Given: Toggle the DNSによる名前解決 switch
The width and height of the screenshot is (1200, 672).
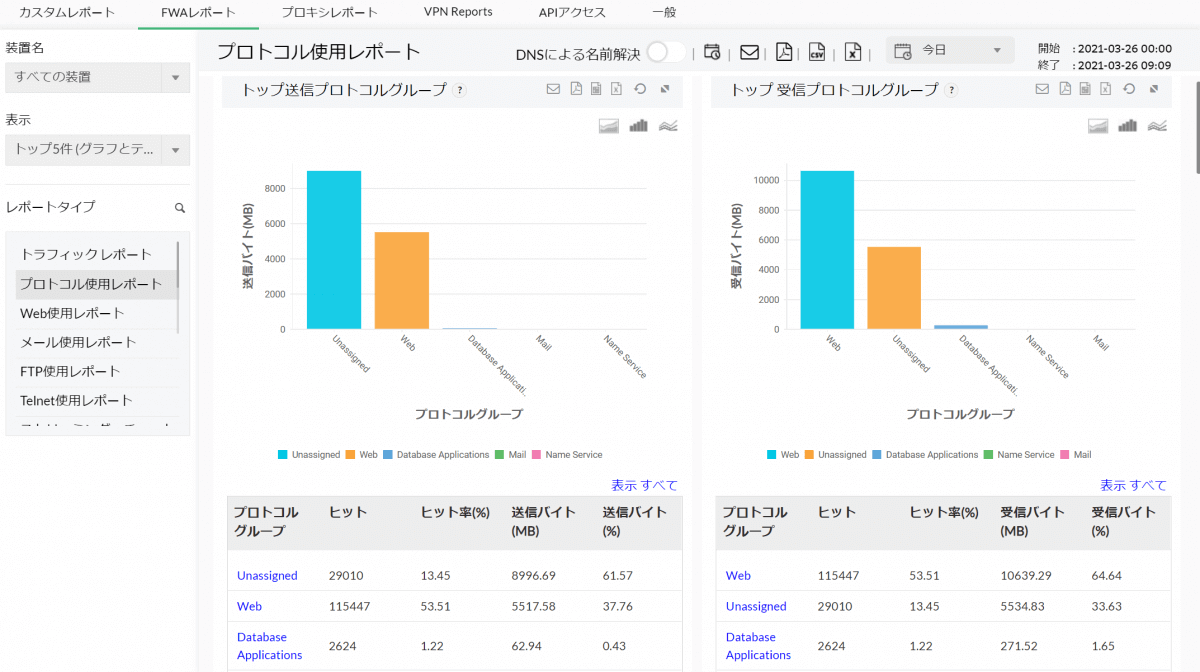Looking at the screenshot, I should click(666, 52).
